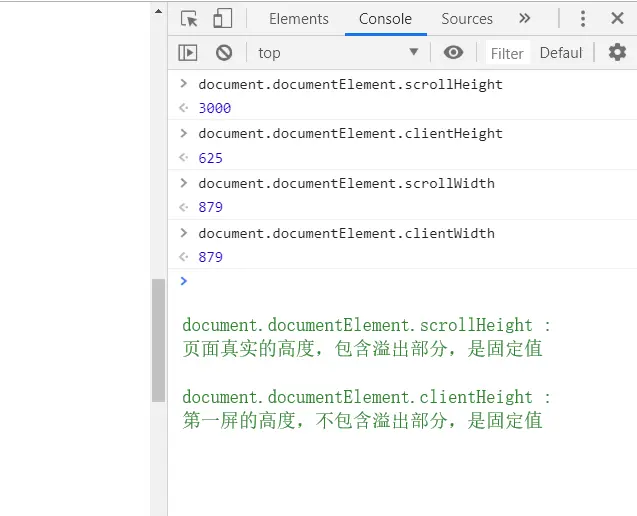Switch to the Console tab

(x=385, y=19)
